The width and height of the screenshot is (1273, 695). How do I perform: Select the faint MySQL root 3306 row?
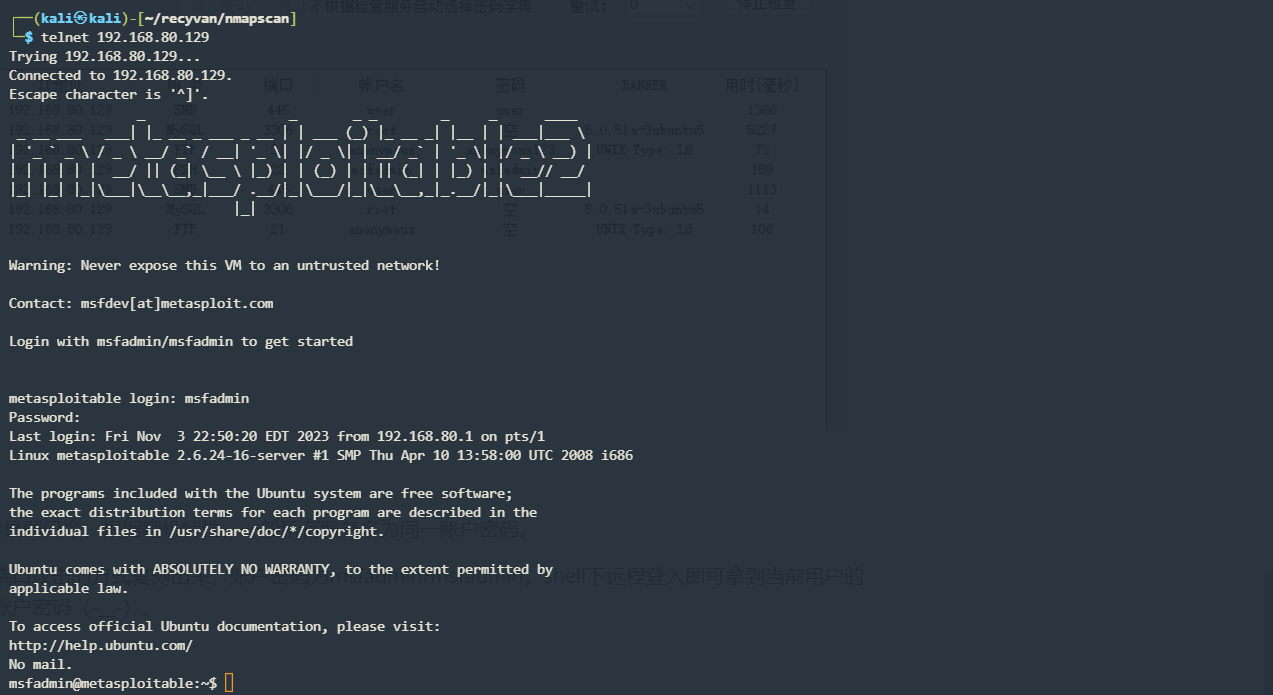(380, 210)
